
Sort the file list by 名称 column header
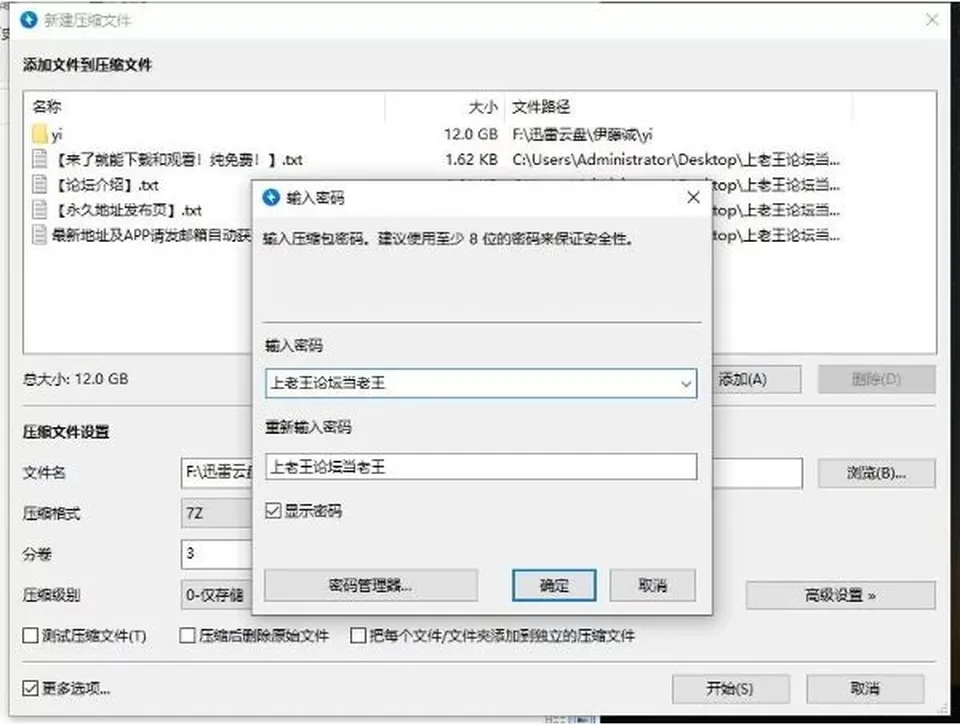tap(47, 107)
